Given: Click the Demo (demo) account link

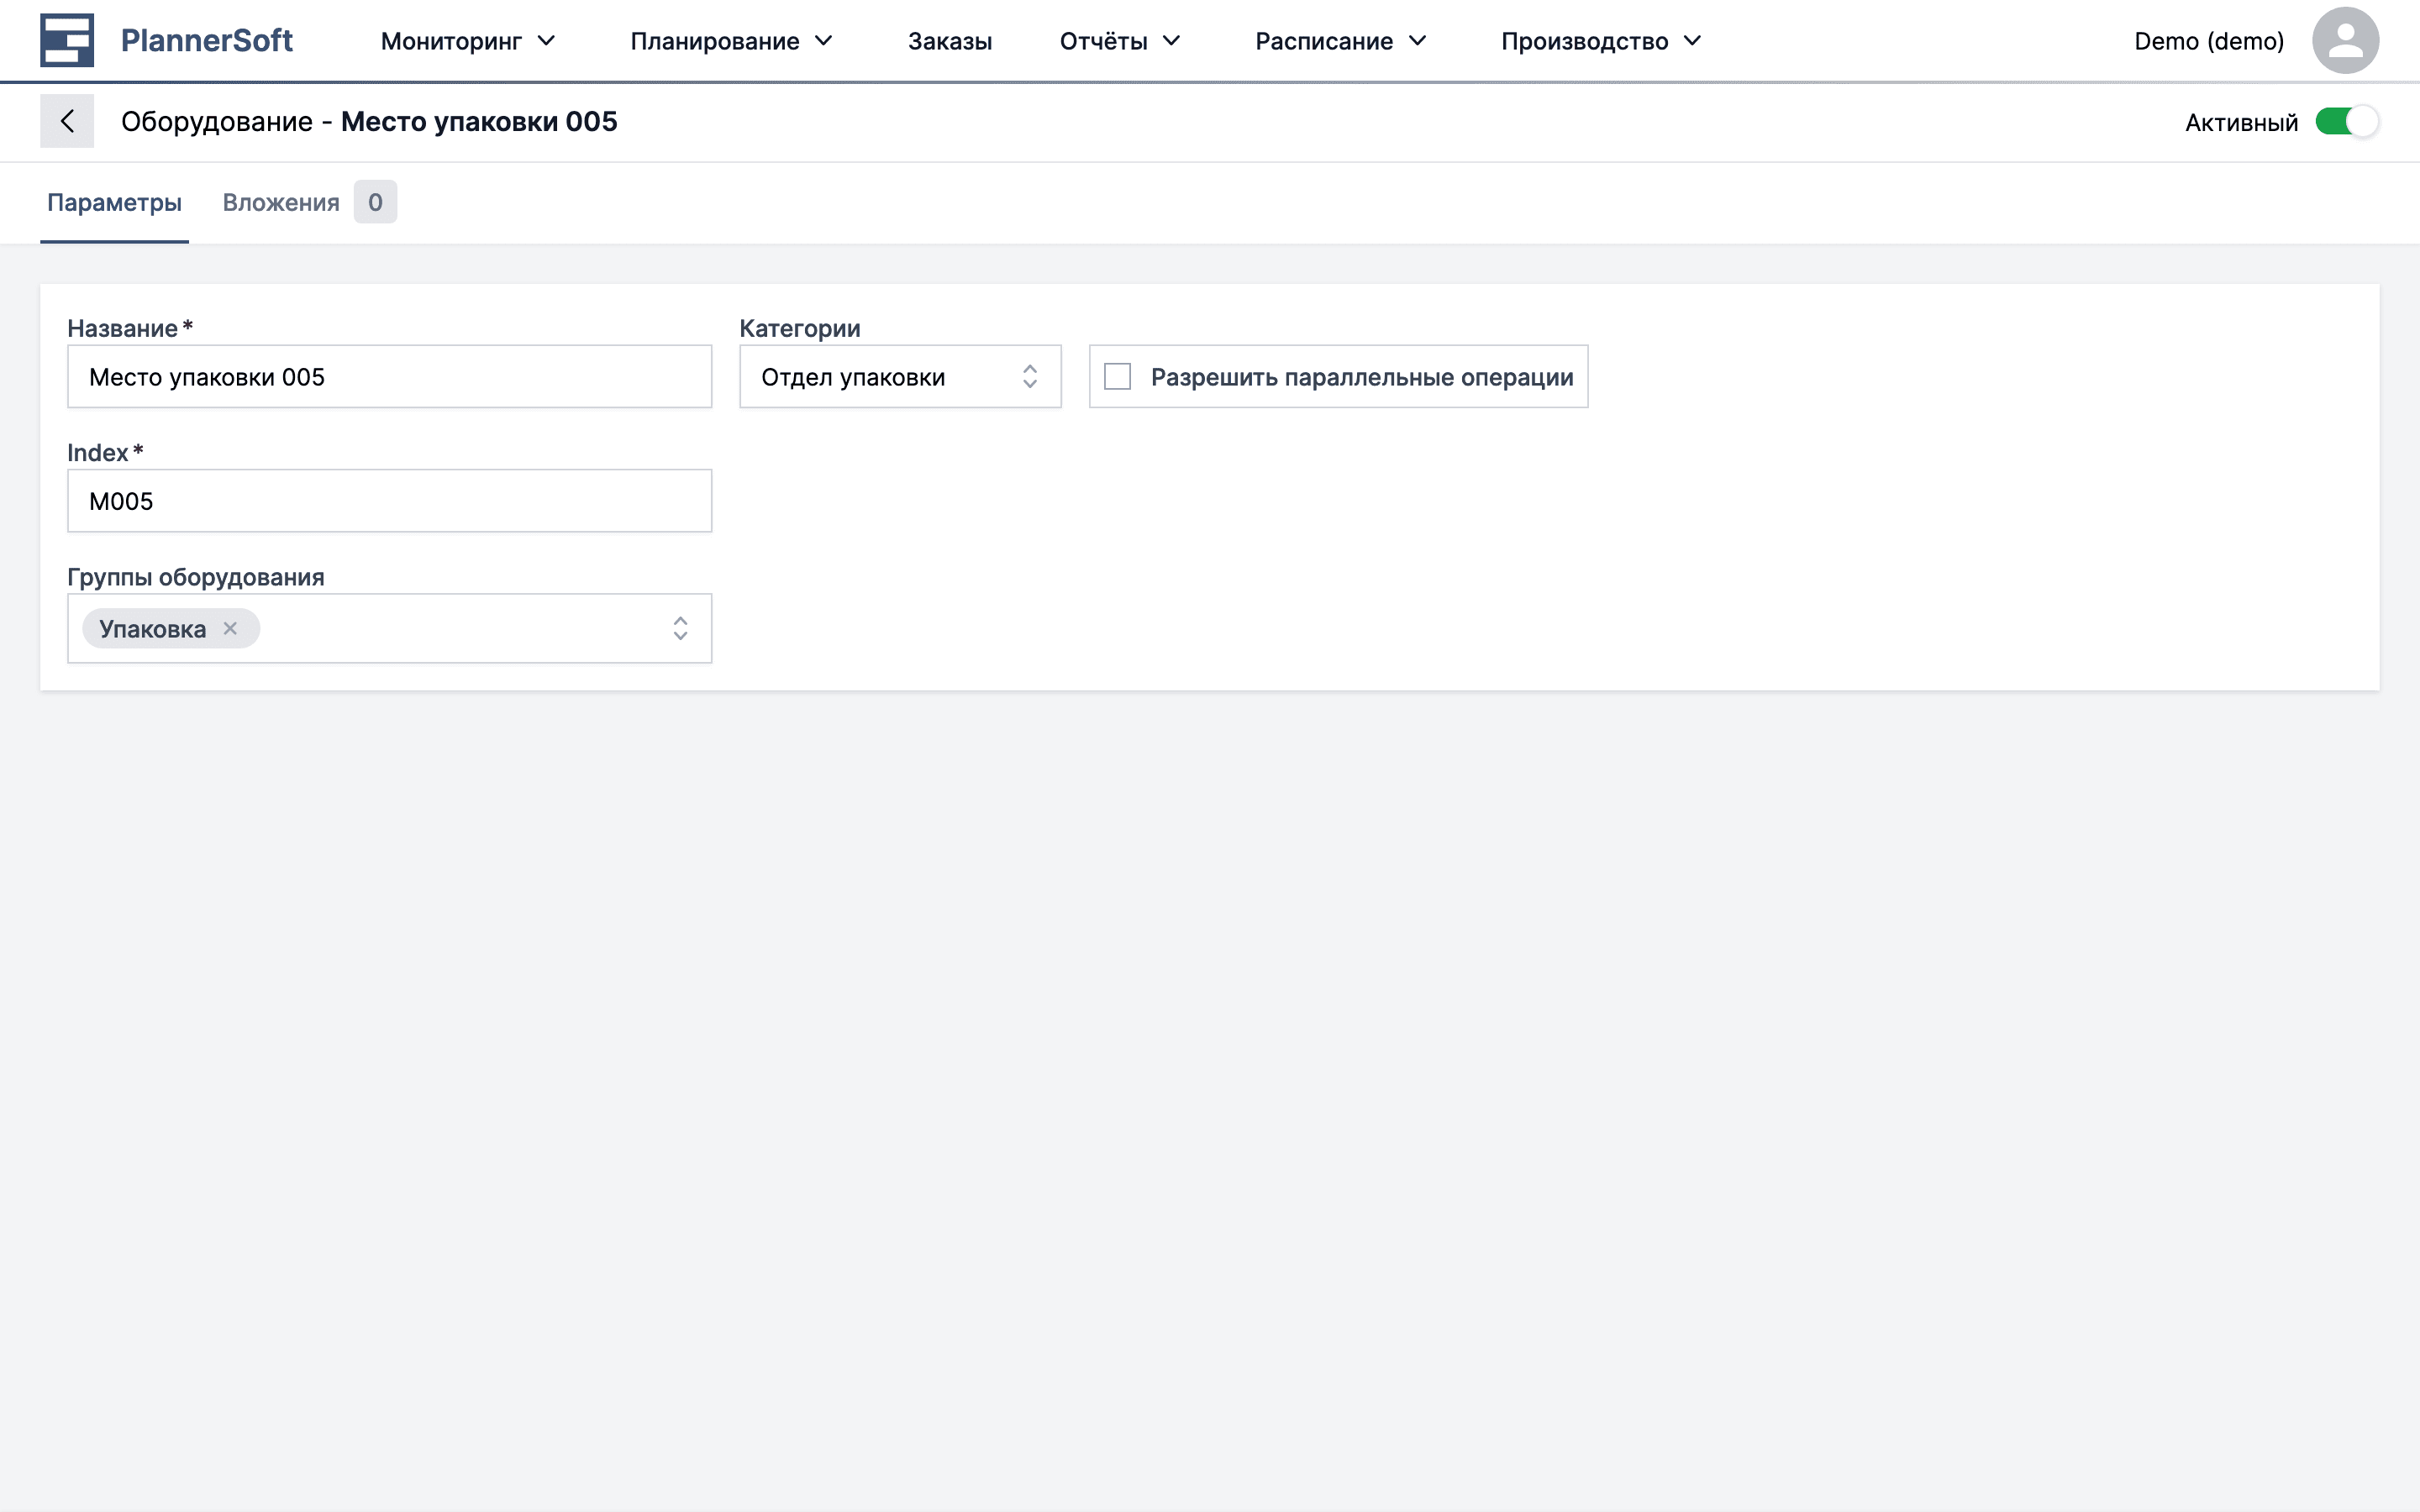Looking at the screenshot, I should (2208, 41).
